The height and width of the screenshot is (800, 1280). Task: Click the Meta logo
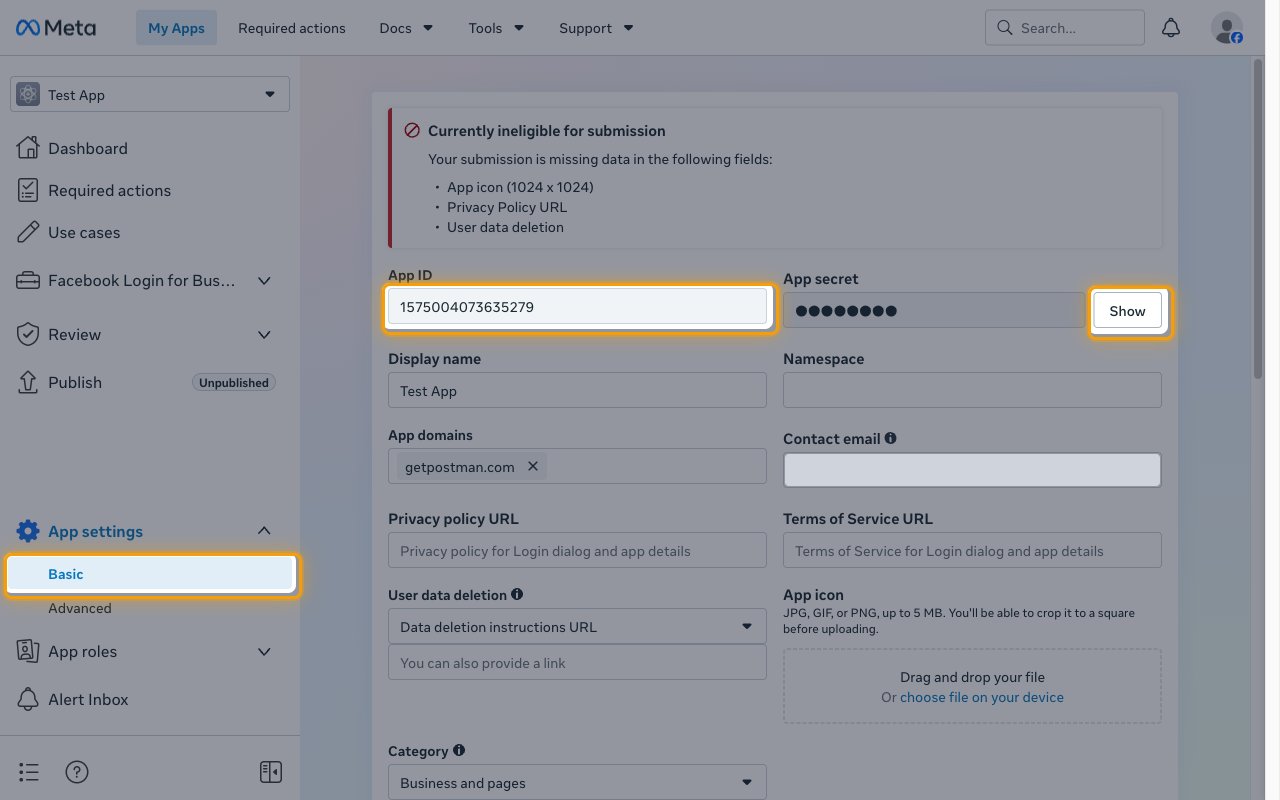[56, 28]
